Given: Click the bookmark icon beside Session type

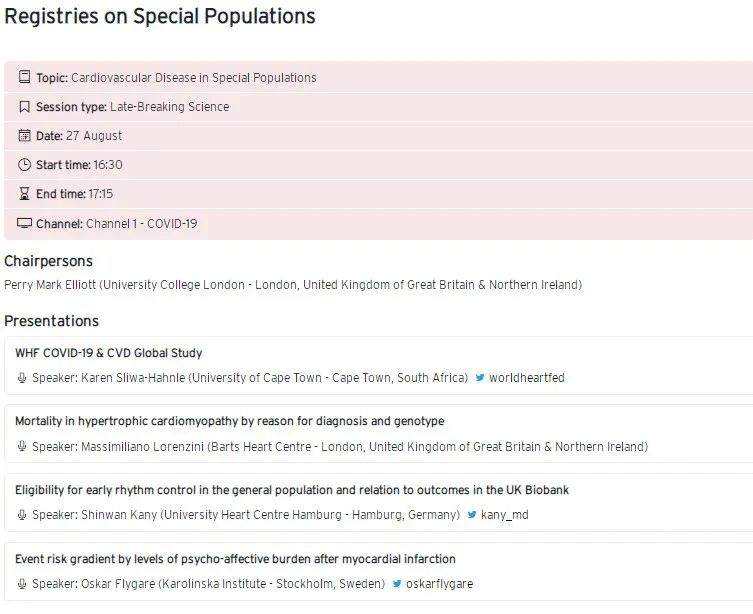Looking at the screenshot, I should (x=24, y=107).
